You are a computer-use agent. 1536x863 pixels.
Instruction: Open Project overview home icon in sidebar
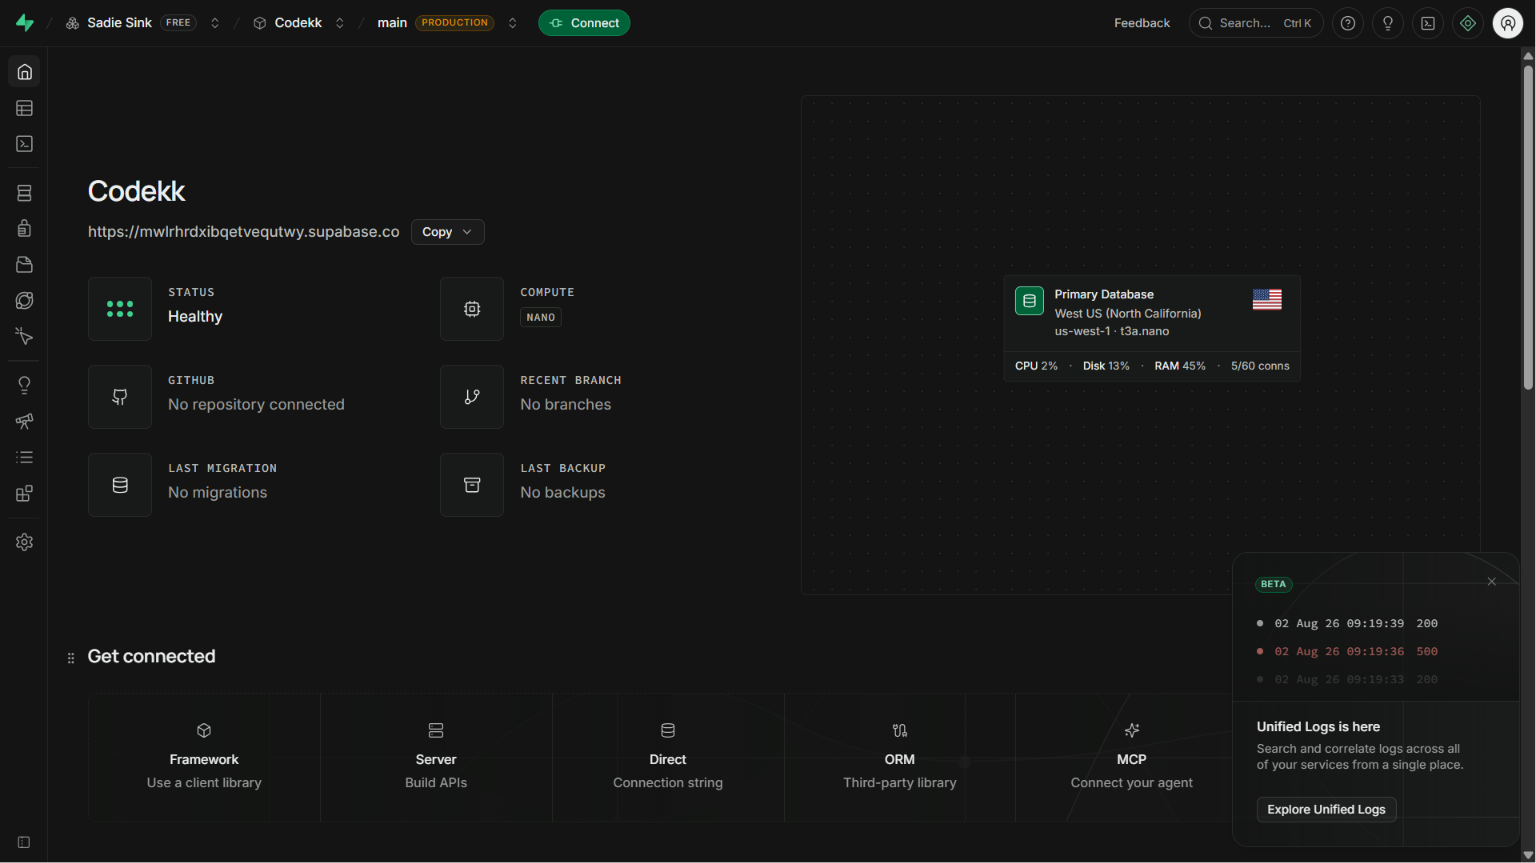coord(24,72)
